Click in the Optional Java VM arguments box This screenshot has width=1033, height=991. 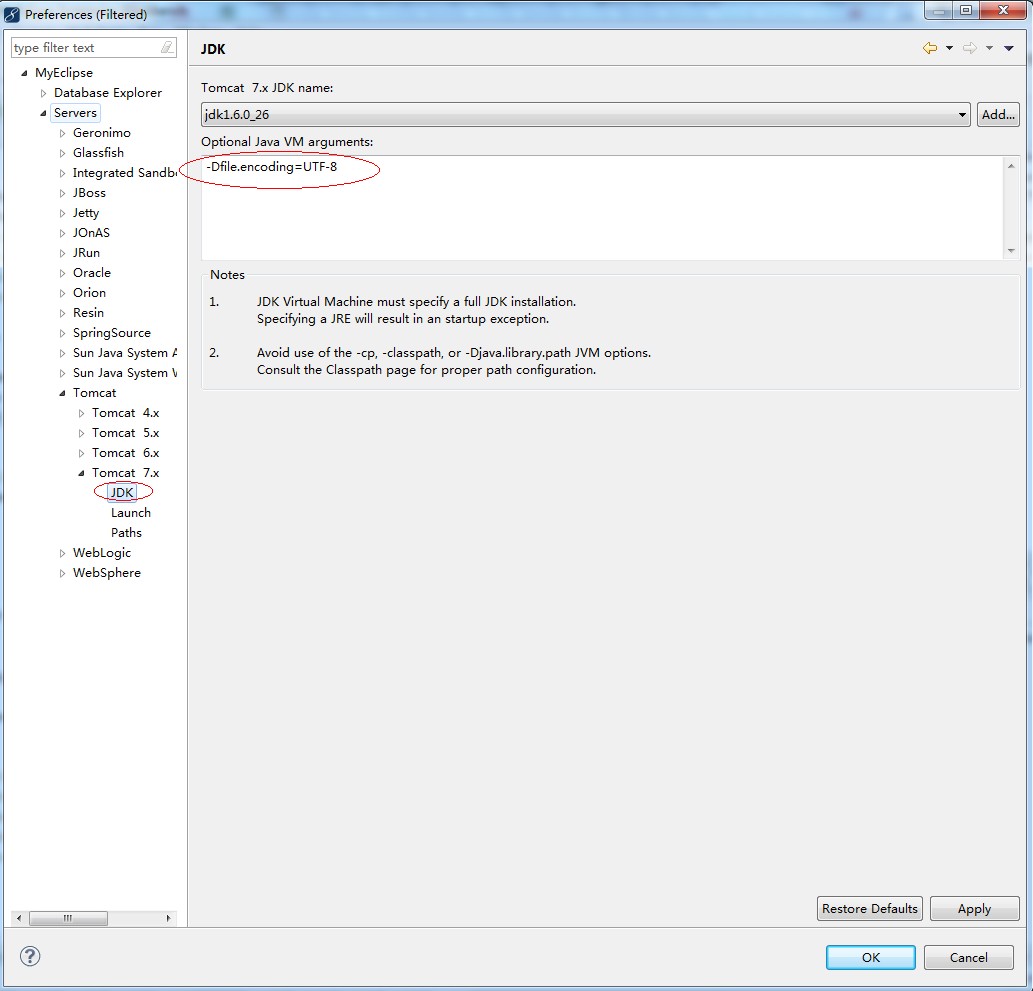(602, 208)
